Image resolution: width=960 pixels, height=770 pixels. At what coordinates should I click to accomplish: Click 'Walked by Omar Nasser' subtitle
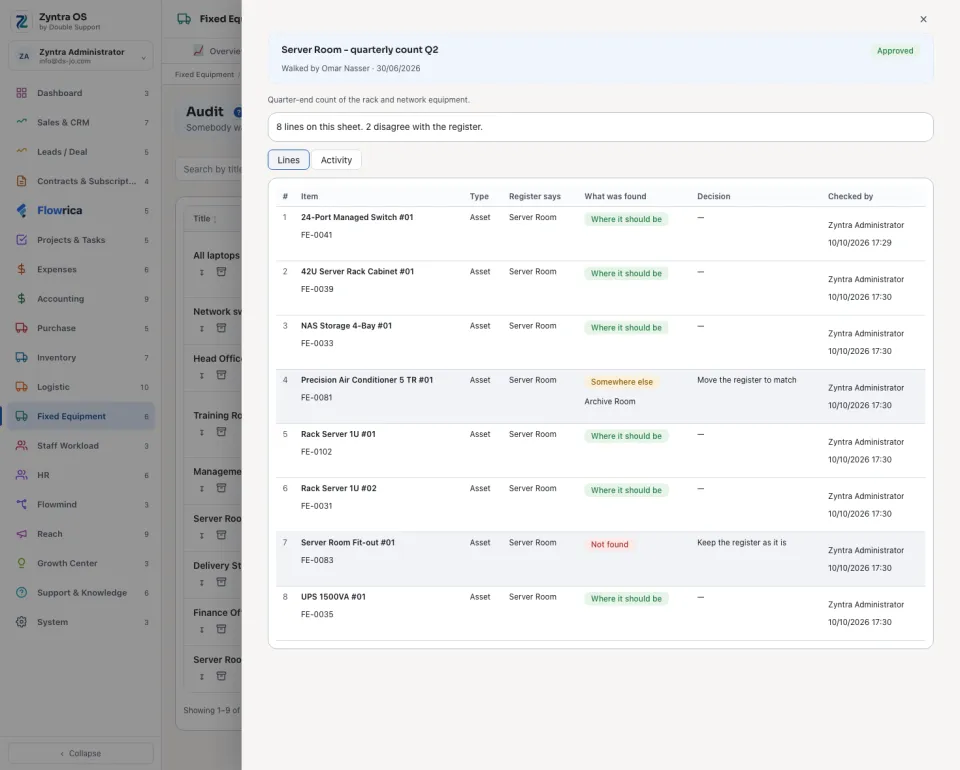coord(351,69)
